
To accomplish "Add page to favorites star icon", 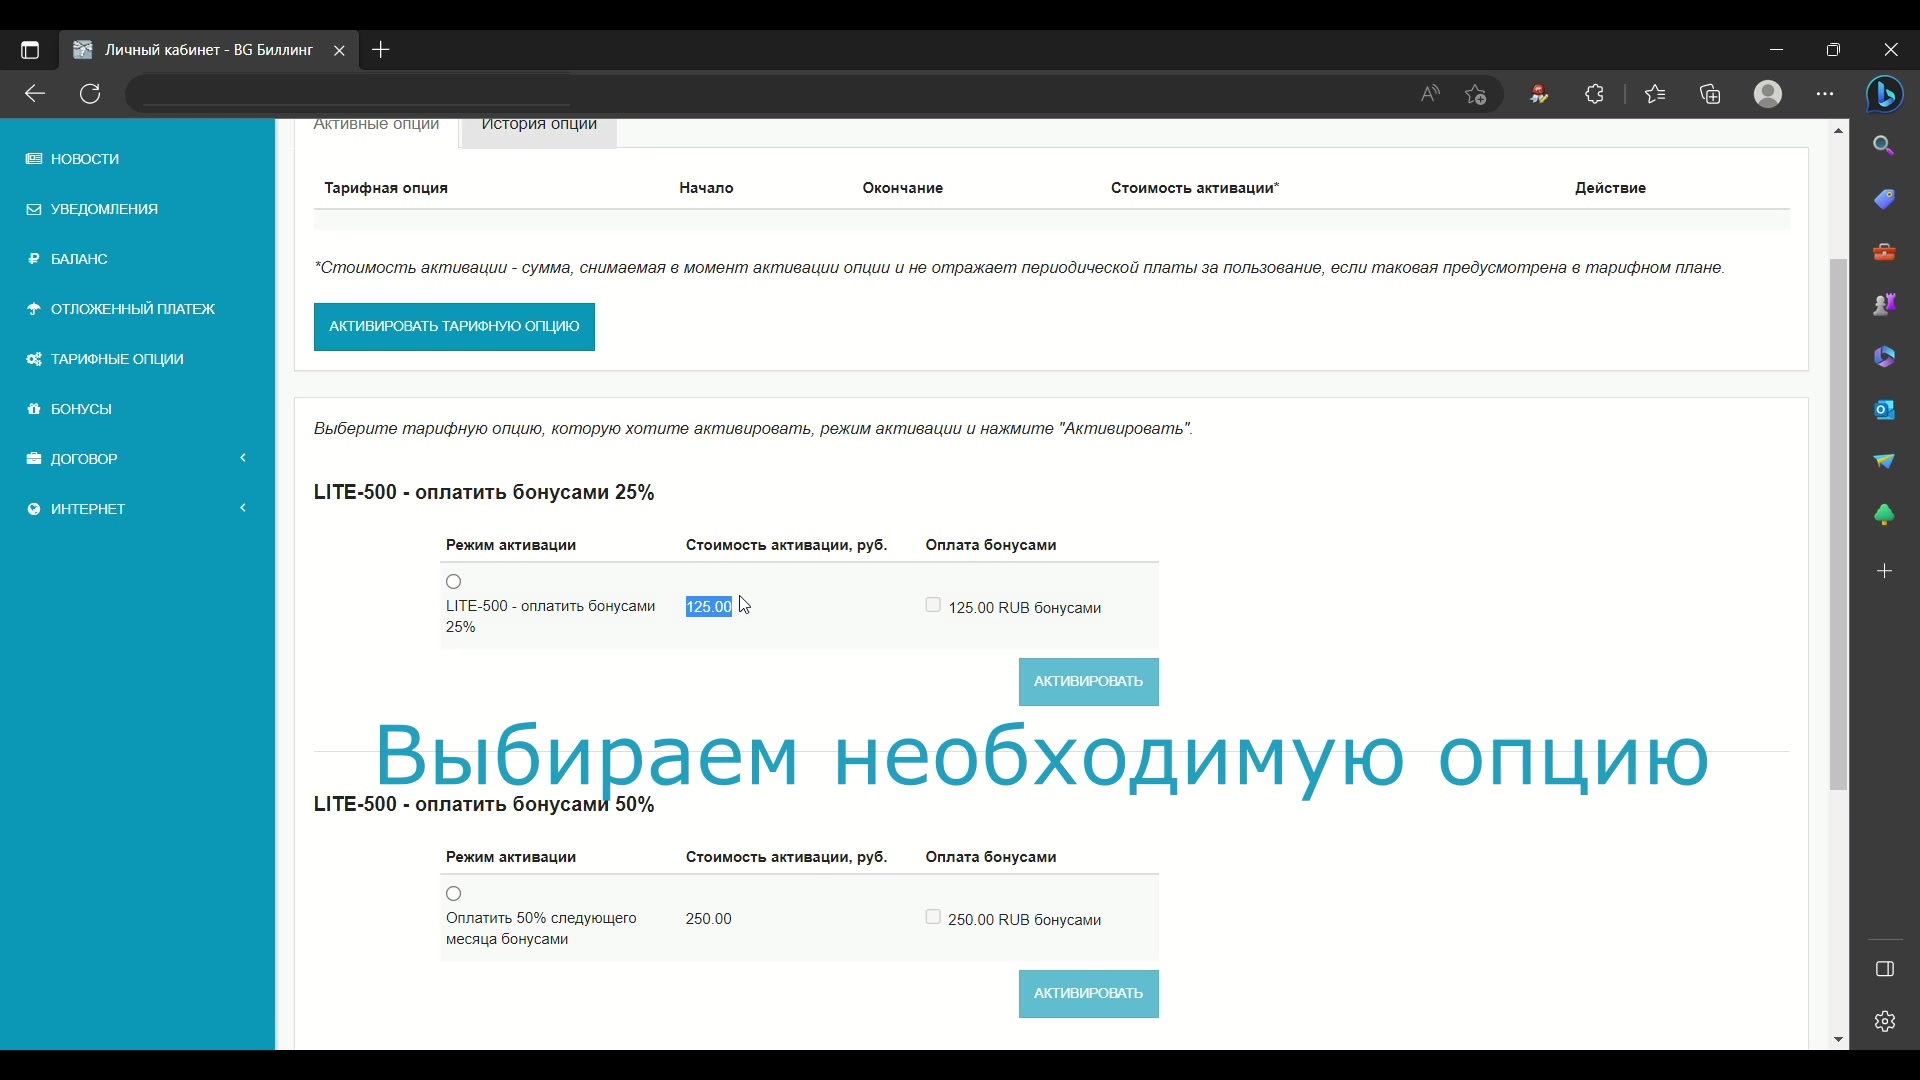I will pyautogui.click(x=1477, y=95).
